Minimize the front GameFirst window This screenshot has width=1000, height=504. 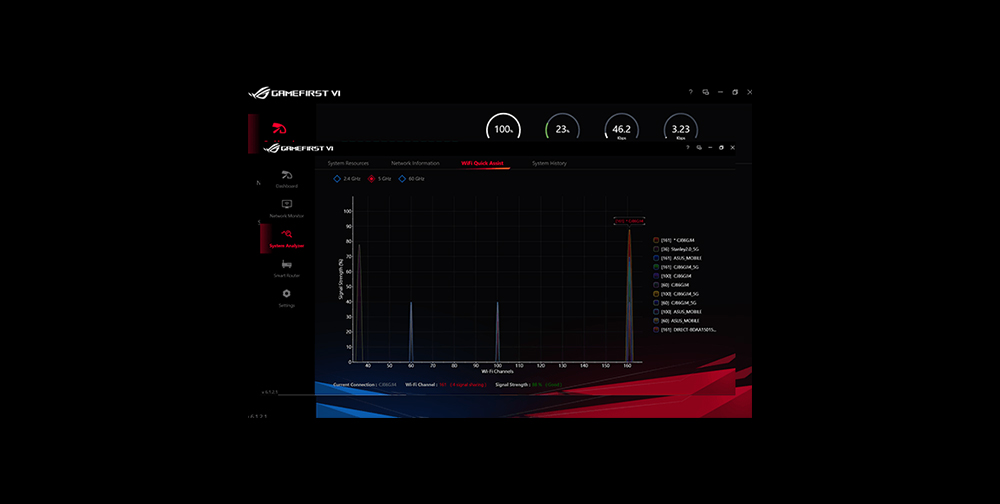click(710, 147)
